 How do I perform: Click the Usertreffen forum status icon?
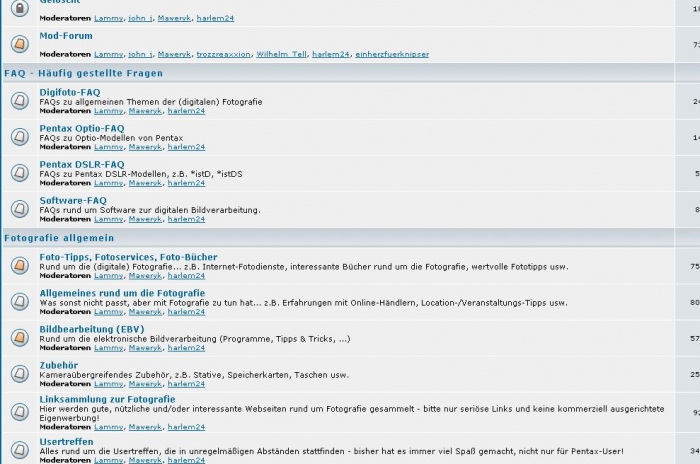(x=20, y=450)
